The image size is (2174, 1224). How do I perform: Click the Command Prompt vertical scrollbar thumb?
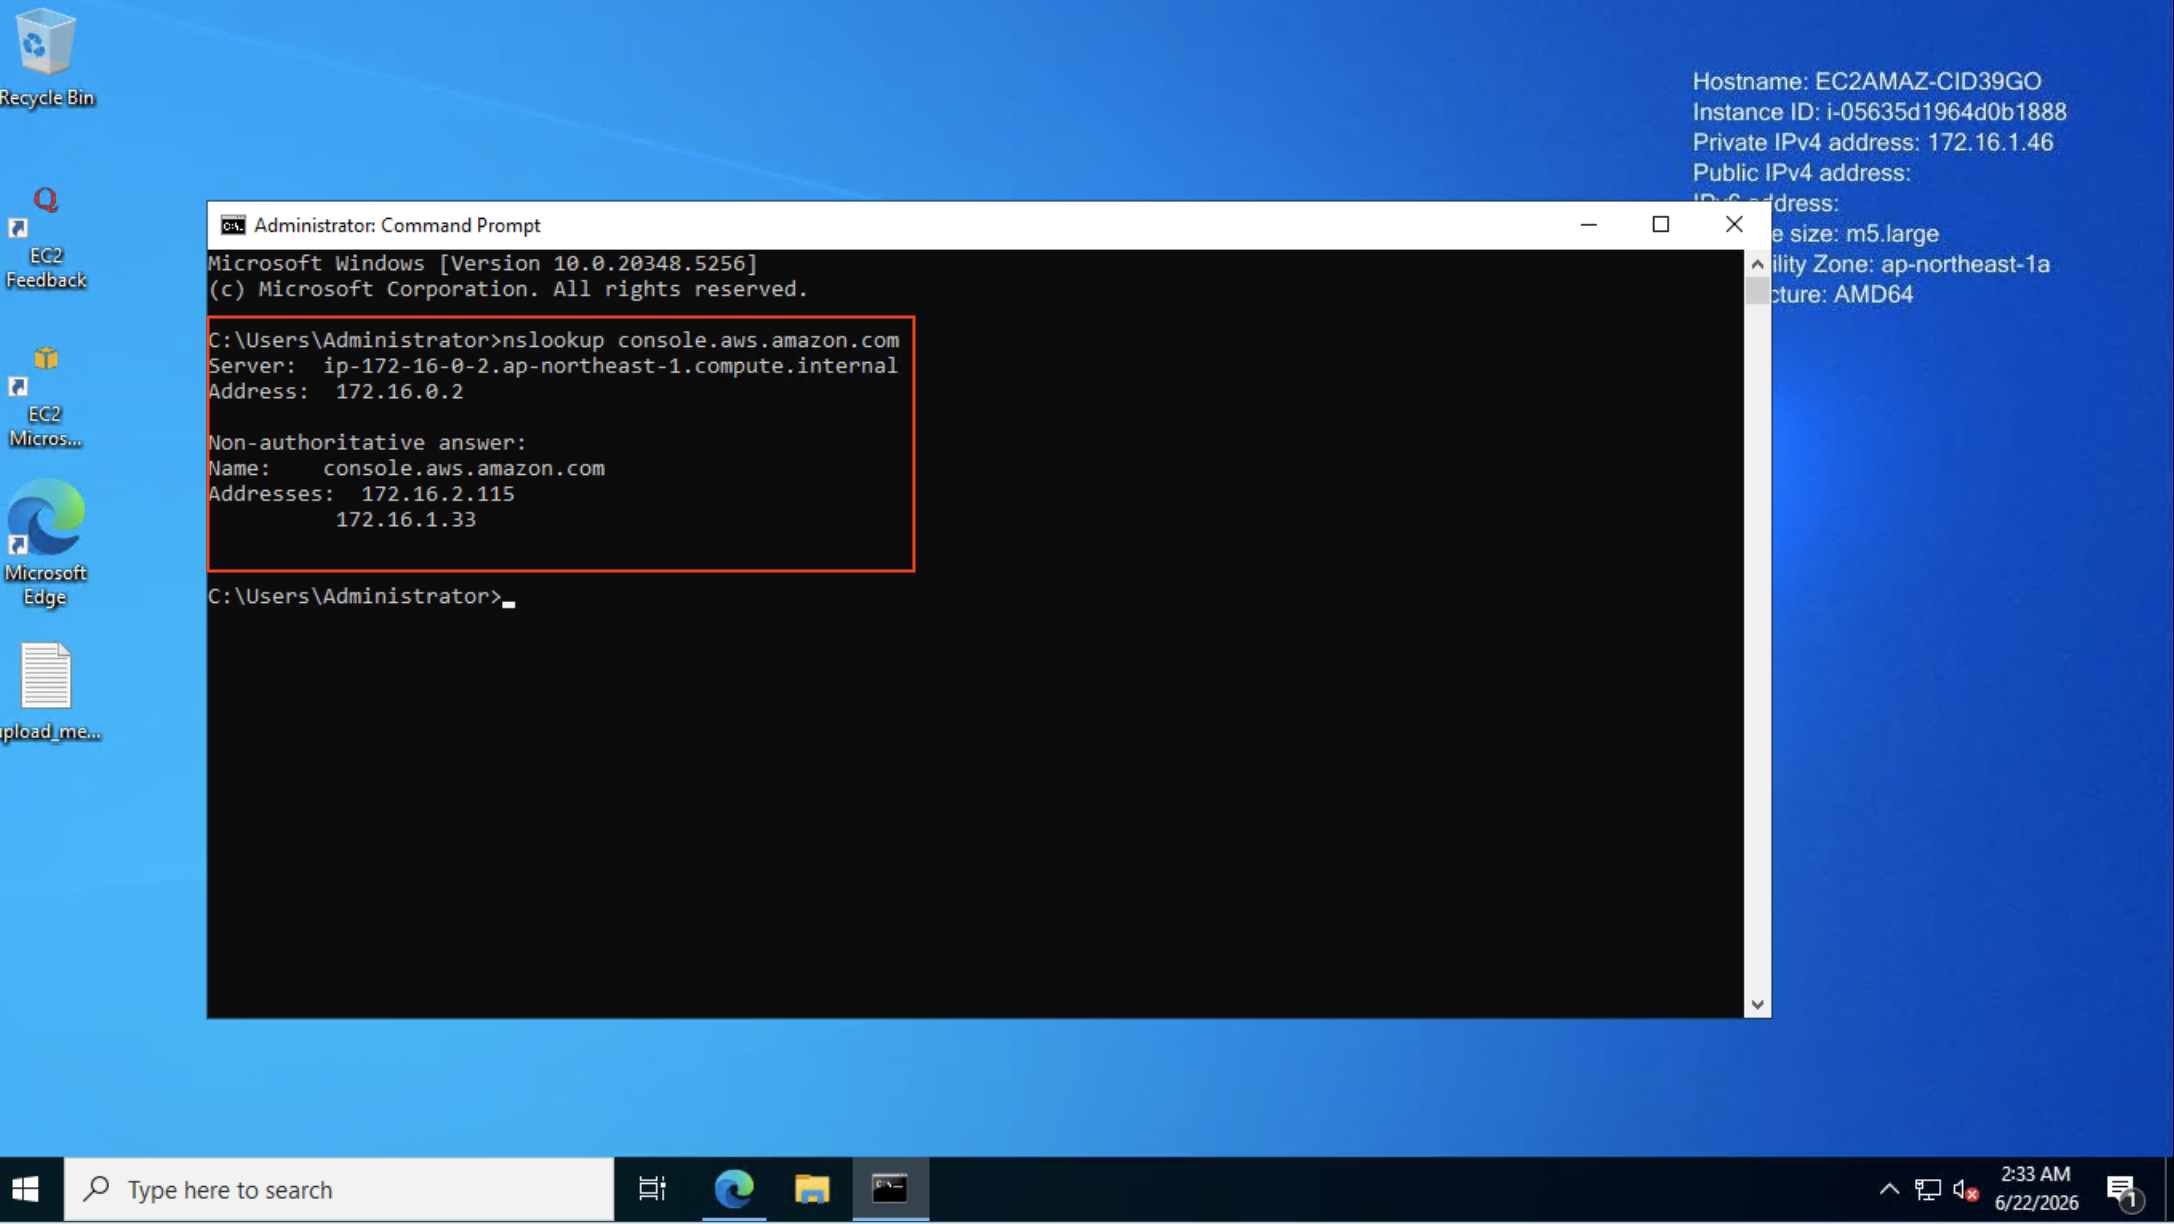pyautogui.click(x=1757, y=291)
